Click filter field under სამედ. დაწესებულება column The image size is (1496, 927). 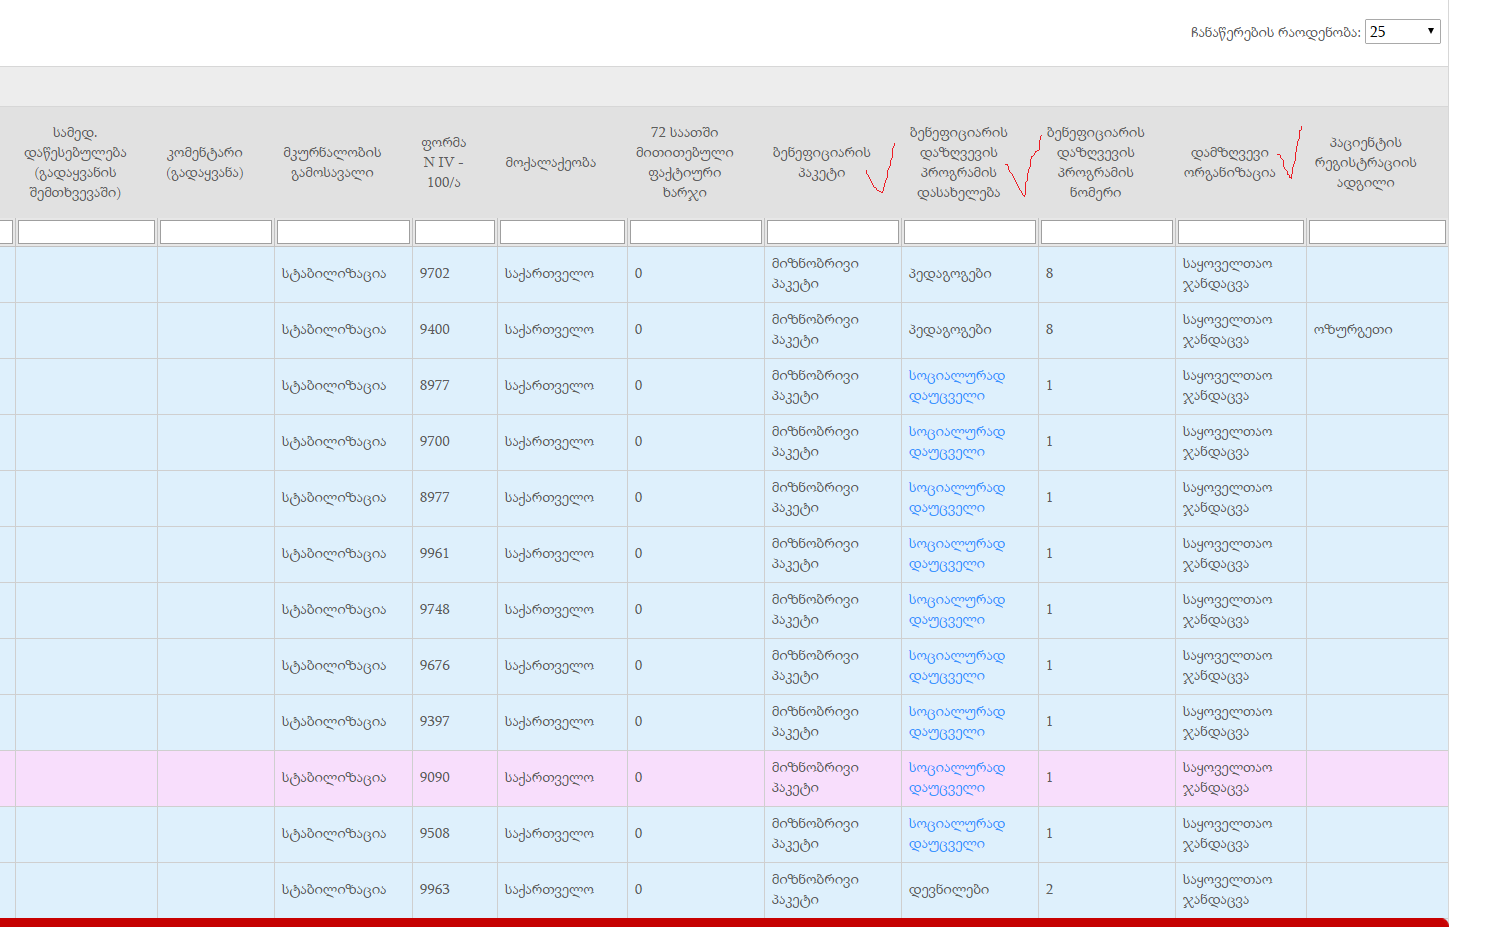pos(86,232)
